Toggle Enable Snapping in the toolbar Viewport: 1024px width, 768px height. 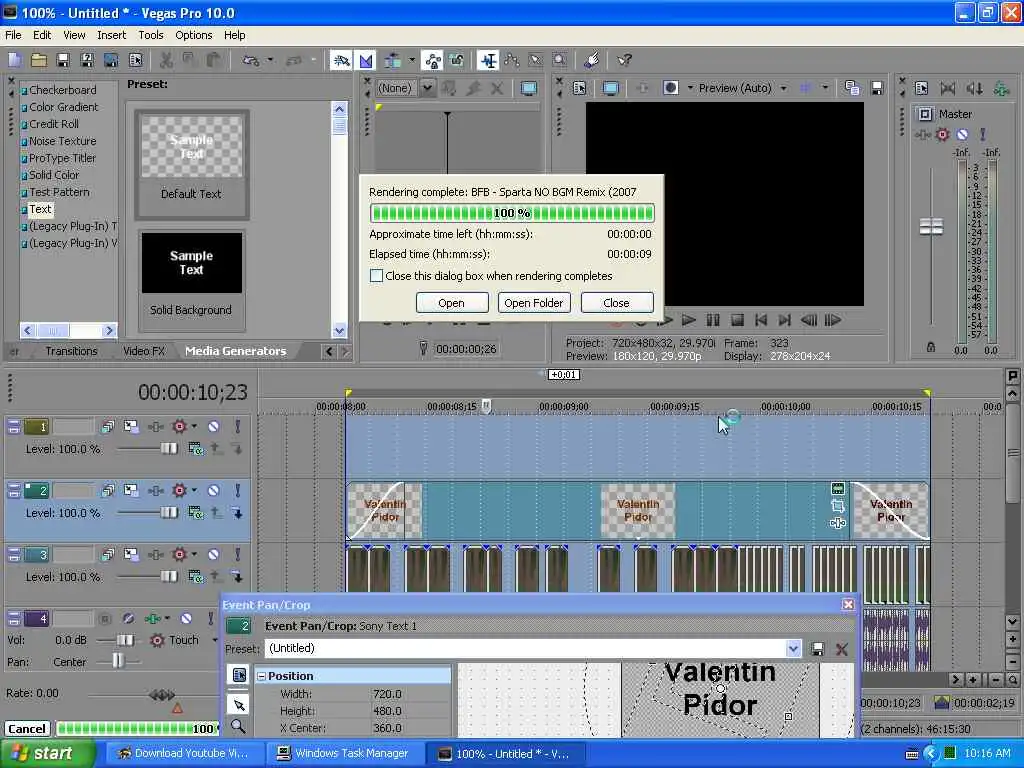[x=341, y=61]
